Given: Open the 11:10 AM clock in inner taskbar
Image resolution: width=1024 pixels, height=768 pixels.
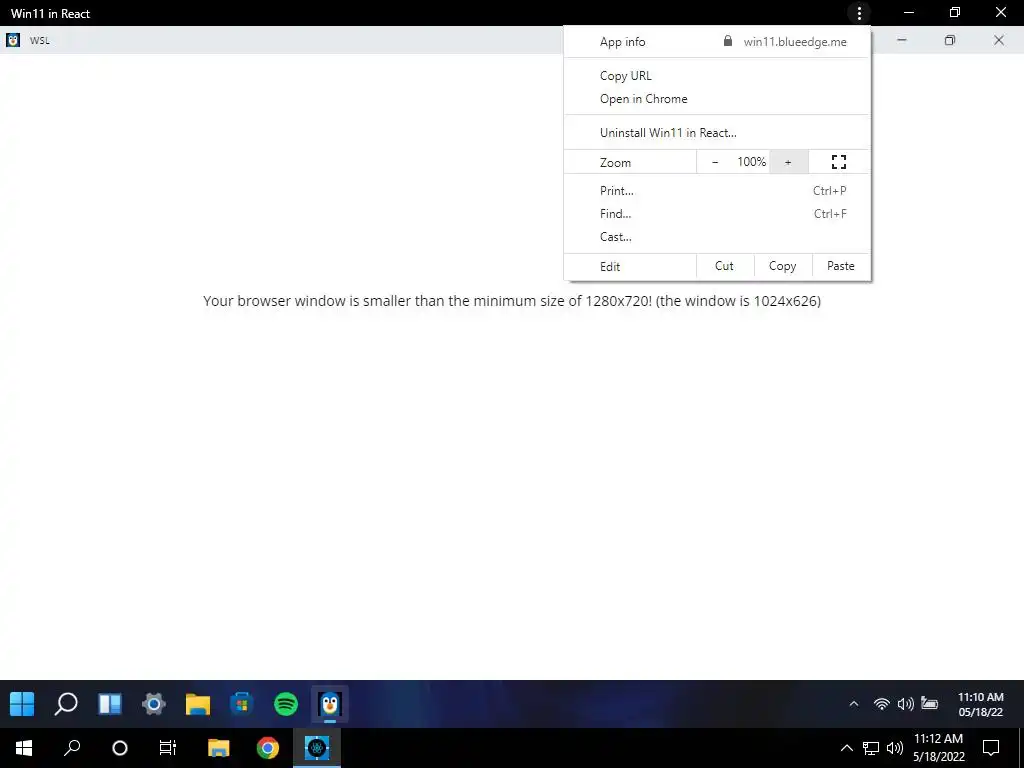Looking at the screenshot, I should pyautogui.click(x=980, y=705).
